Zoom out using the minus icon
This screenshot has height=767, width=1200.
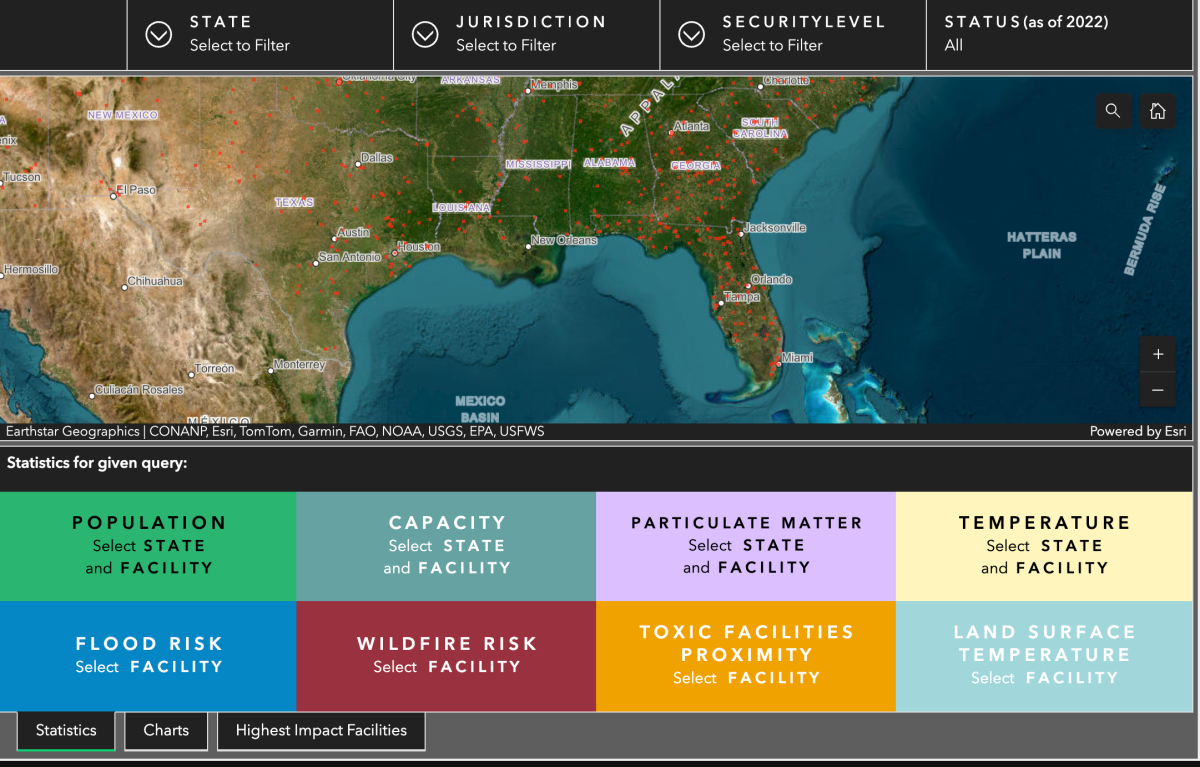pos(1157,390)
